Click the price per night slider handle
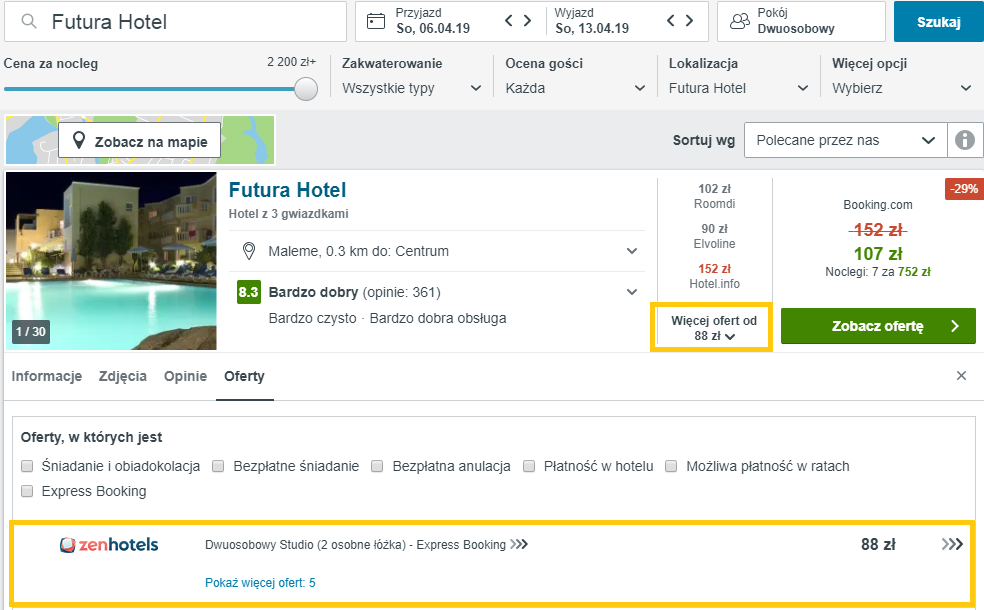 tap(306, 88)
